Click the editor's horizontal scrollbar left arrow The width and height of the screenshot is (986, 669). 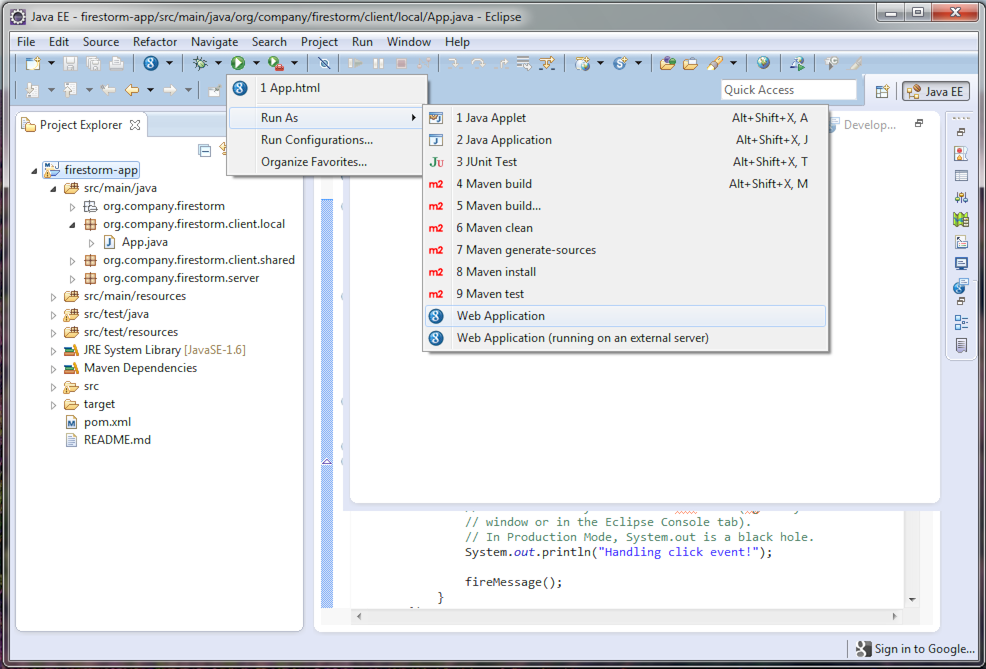click(359, 616)
